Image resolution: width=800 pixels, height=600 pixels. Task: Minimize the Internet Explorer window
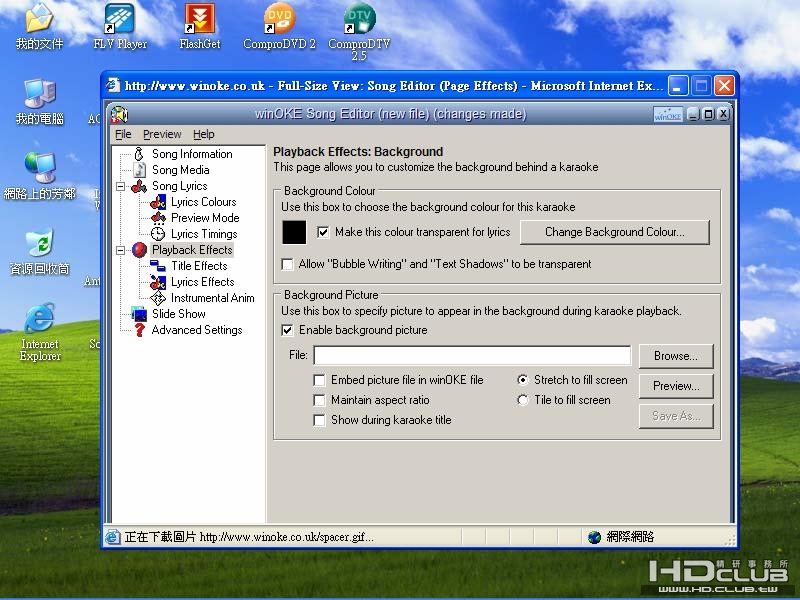click(679, 86)
